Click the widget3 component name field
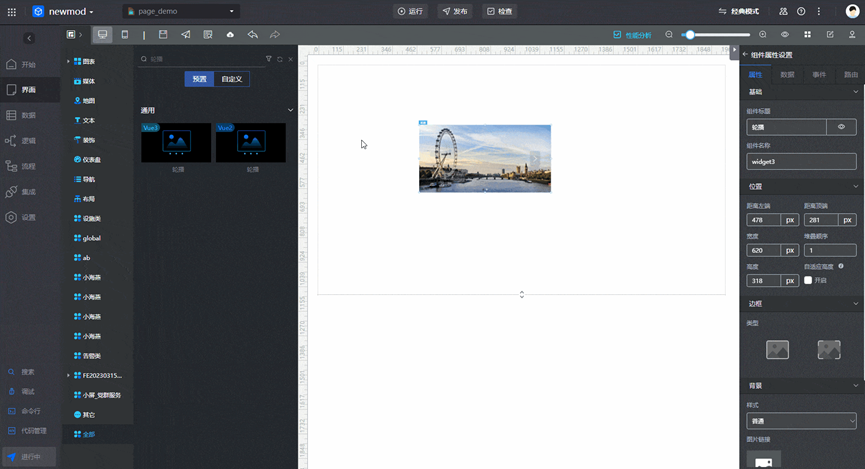865x469 pixels. [x=802, y=162]
